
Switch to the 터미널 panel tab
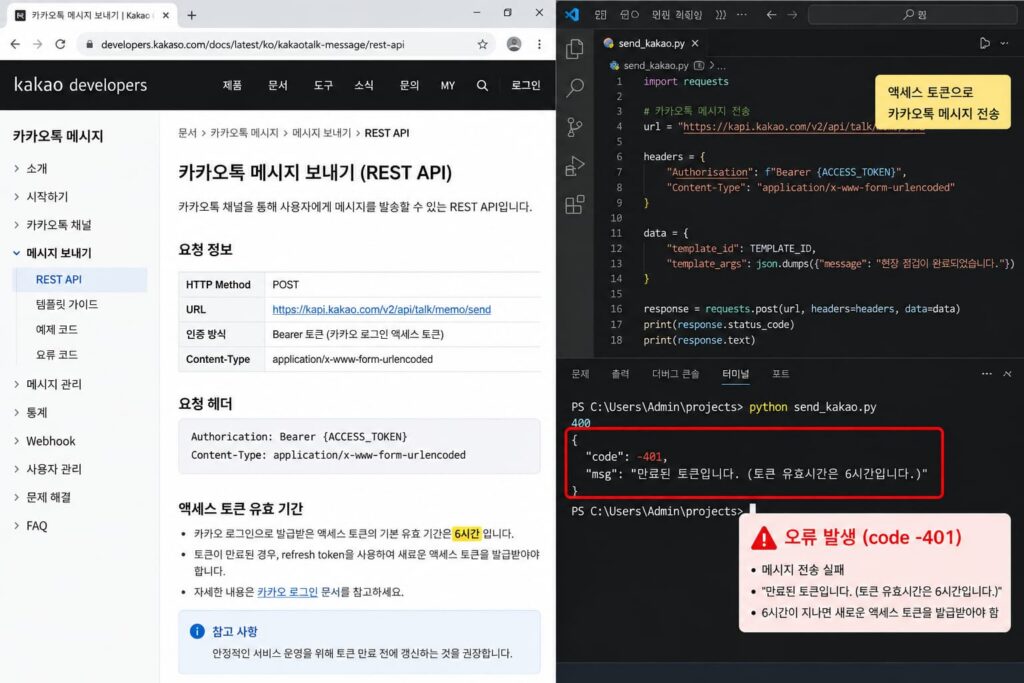click(735, 374)
